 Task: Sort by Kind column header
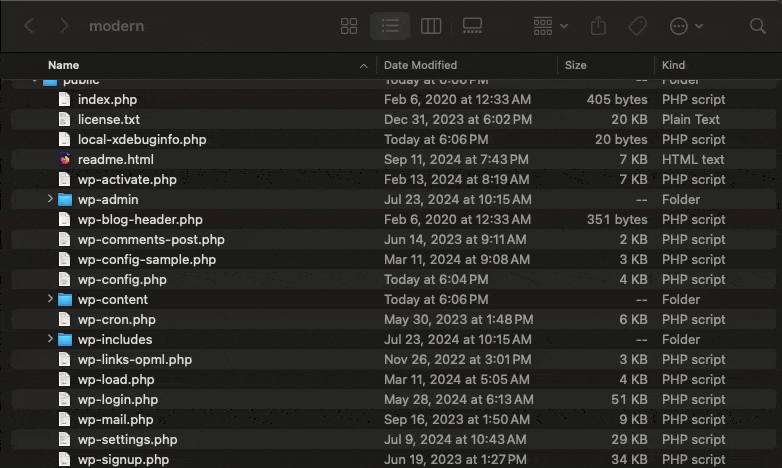[x=673, y=65]
